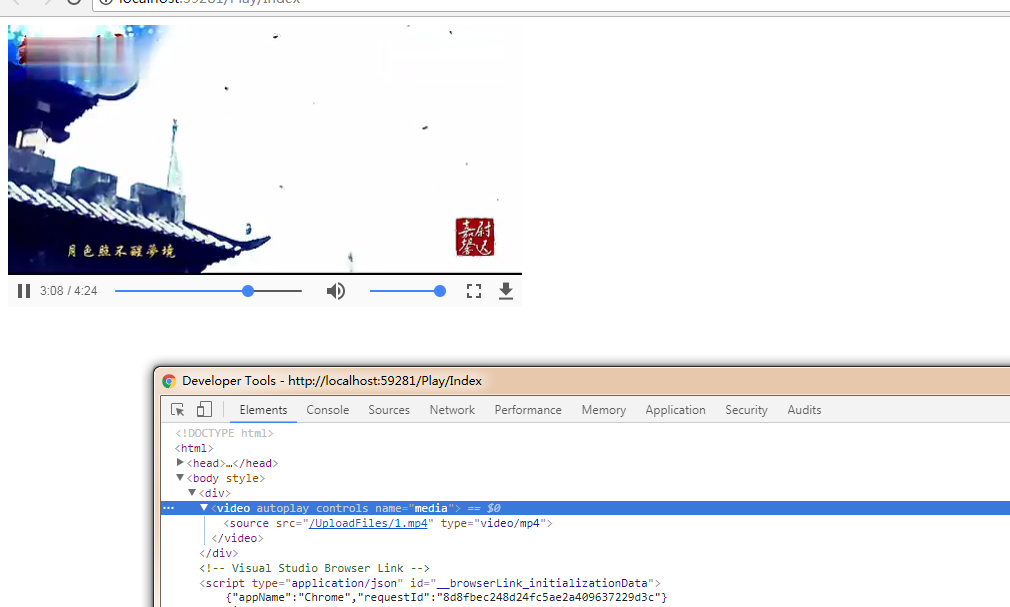Viewport: 1010px width, 607px height.
Task: Mute the video with speaker icon
Action: coord(336,291)
